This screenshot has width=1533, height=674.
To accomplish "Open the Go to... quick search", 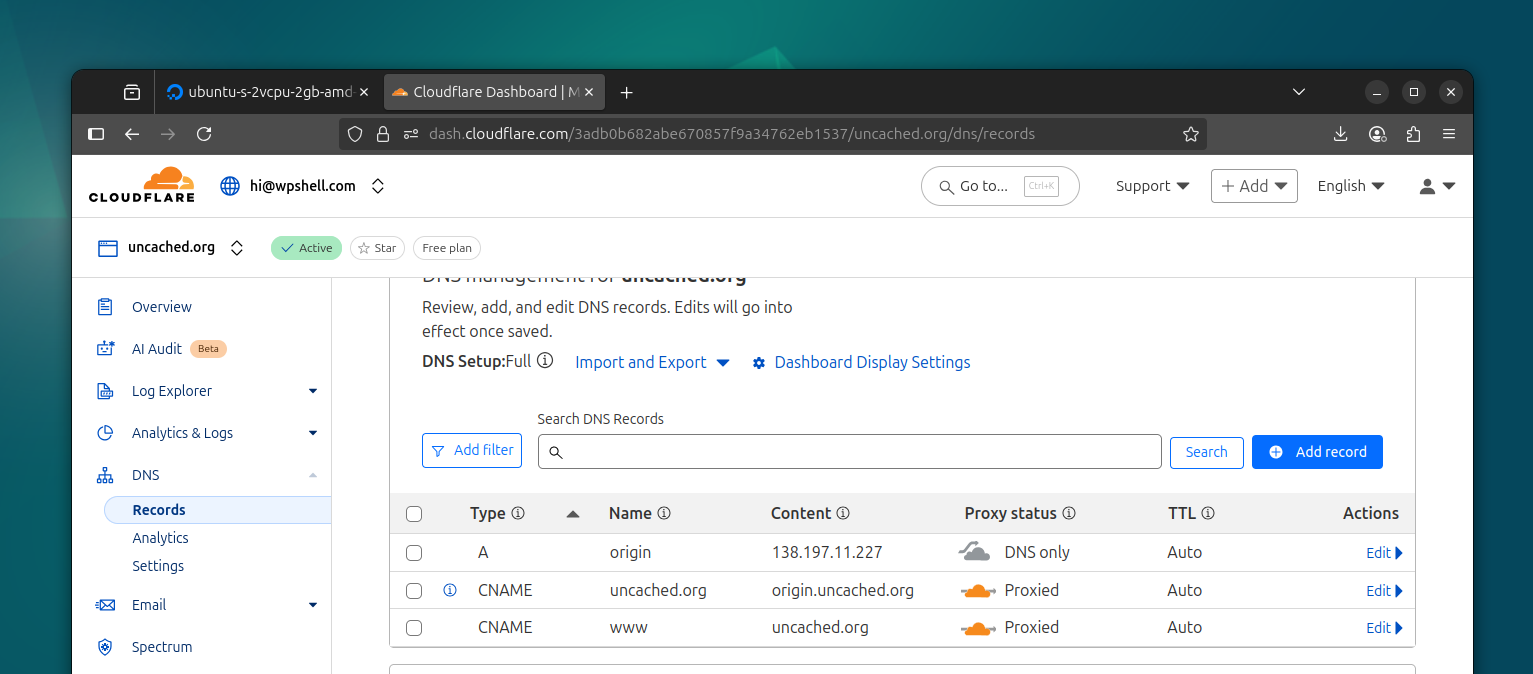I will [1000, 186].
